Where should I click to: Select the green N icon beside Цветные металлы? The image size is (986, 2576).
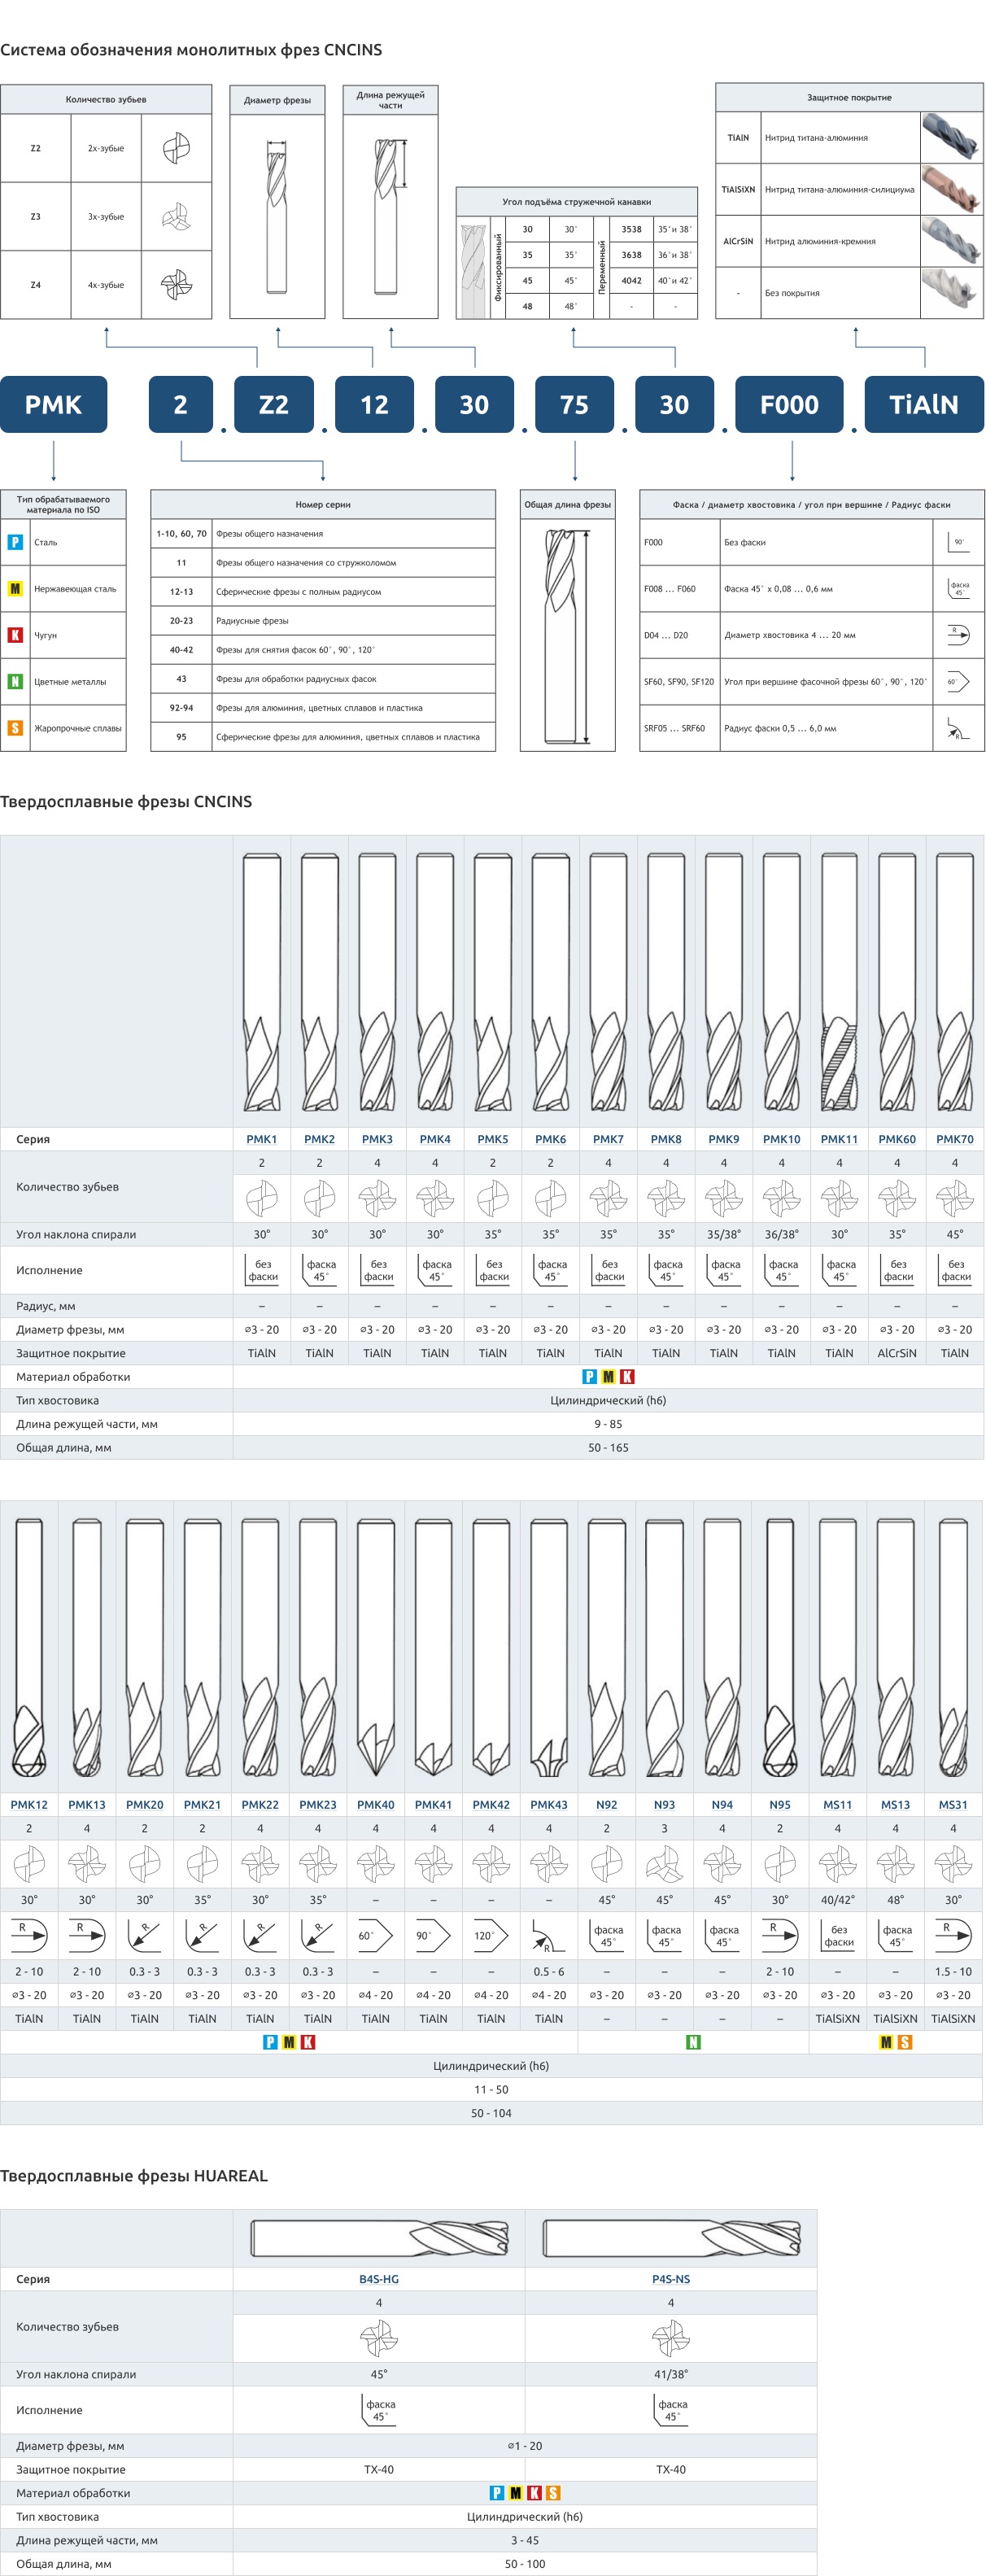point(15,682)
